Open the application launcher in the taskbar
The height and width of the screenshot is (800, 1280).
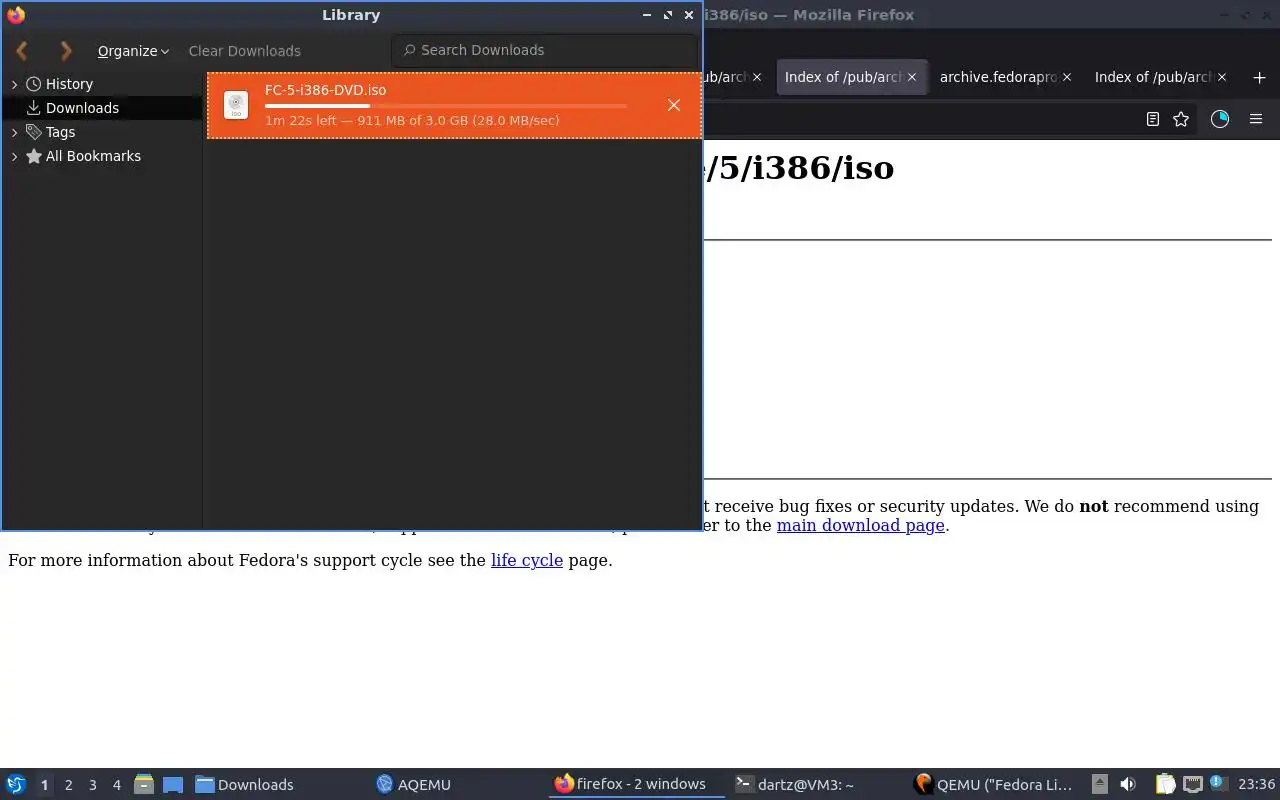pos(16,784)
